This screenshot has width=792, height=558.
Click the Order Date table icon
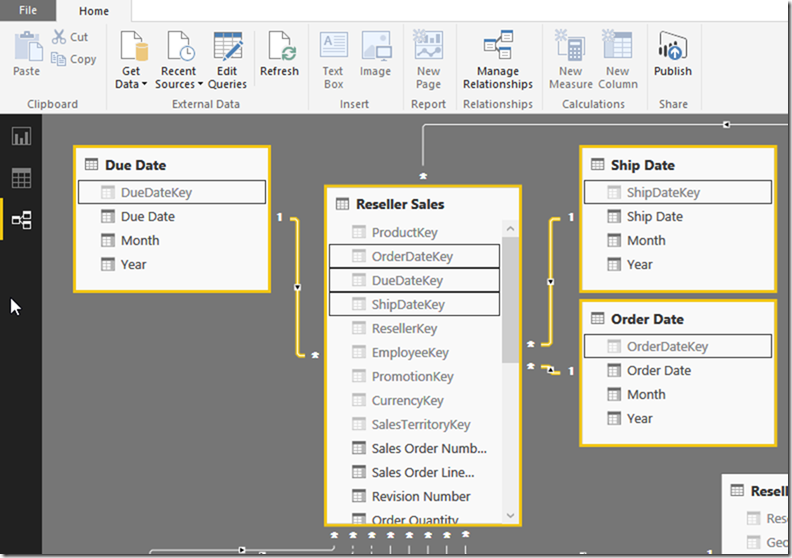click(598, 318)
